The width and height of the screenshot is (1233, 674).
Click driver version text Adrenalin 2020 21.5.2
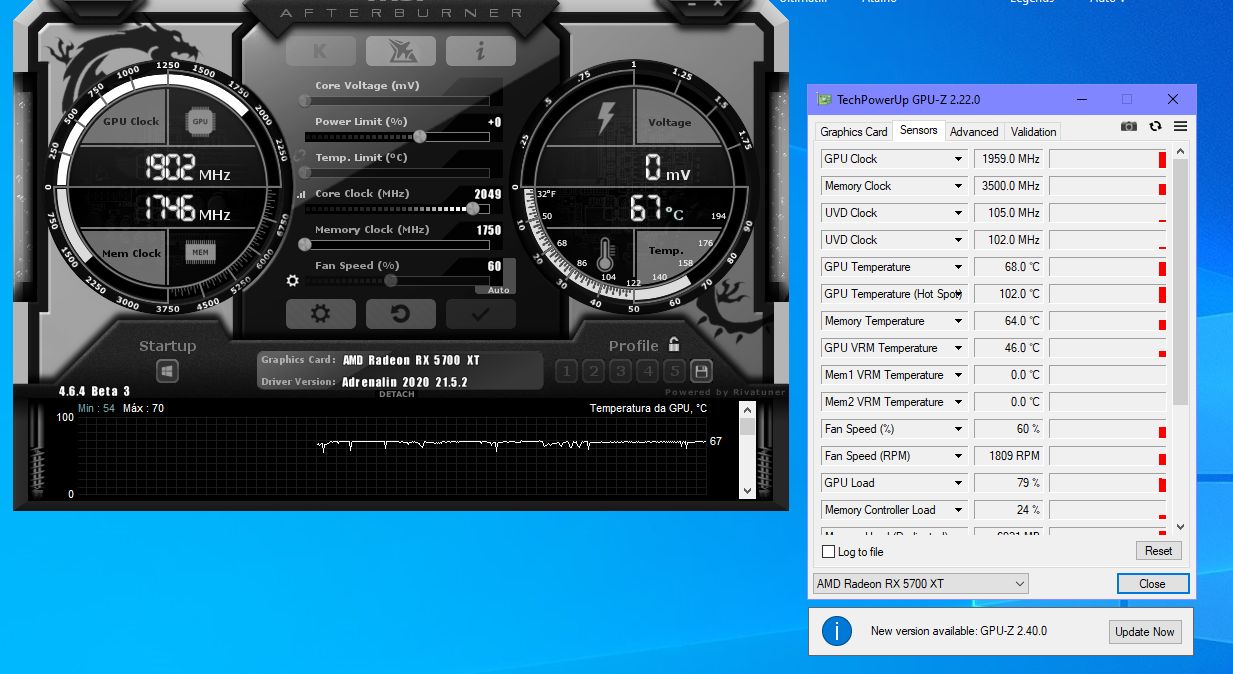(x=405, y=382)
